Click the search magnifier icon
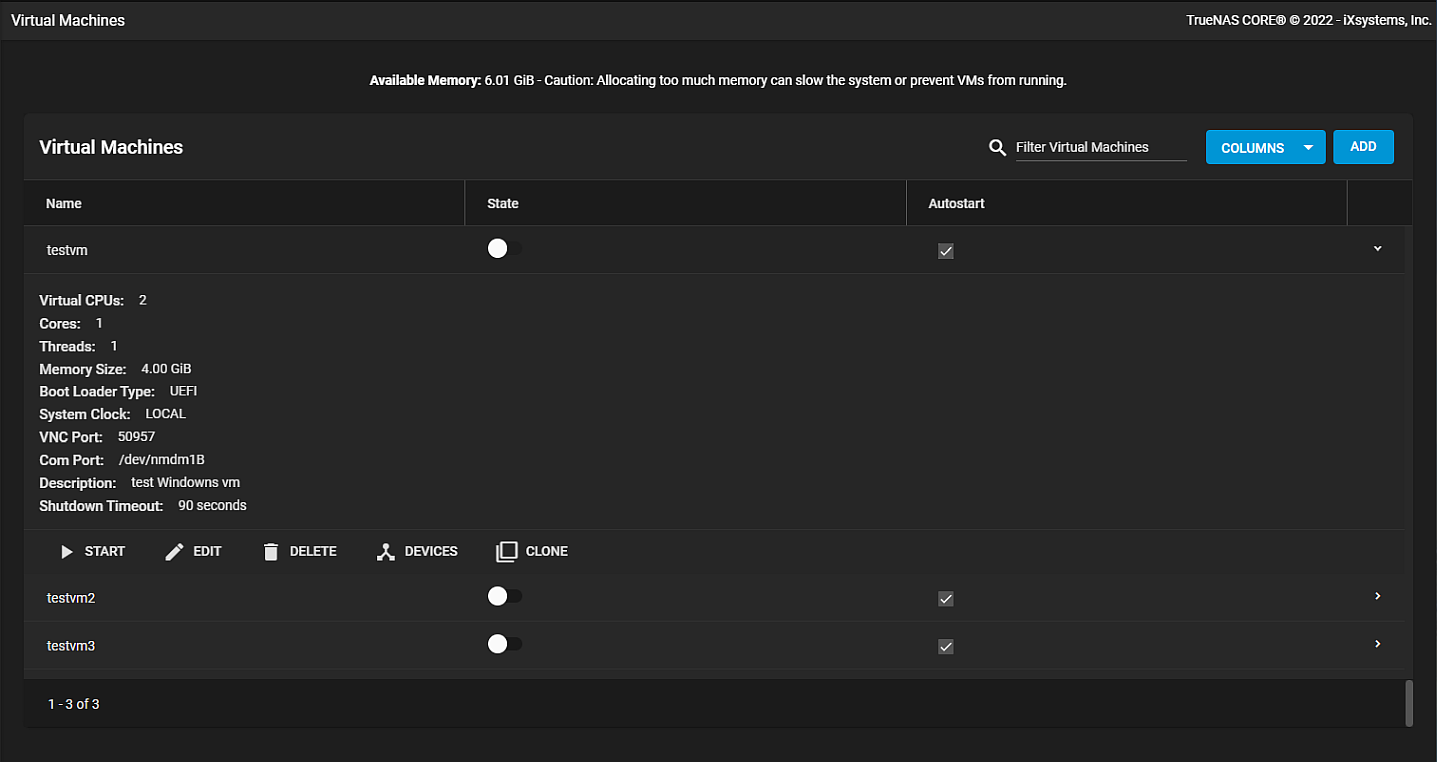Image resolution: width=1437 pixels, height=762 pixels. (x=997, y=148)
